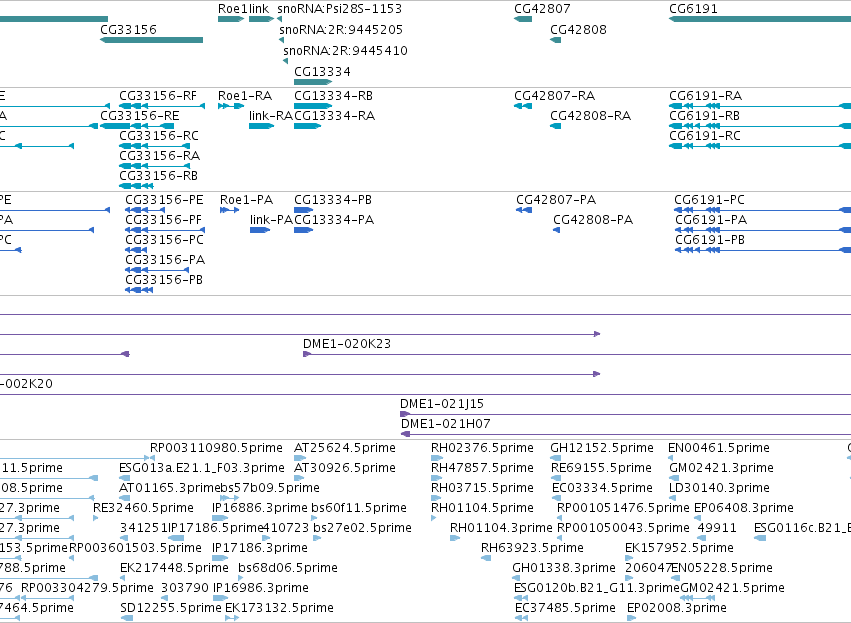Click the CG33156-RB transcript label
Image resolution: width=851 pixels, height=623 pixels.
[158, 176]
